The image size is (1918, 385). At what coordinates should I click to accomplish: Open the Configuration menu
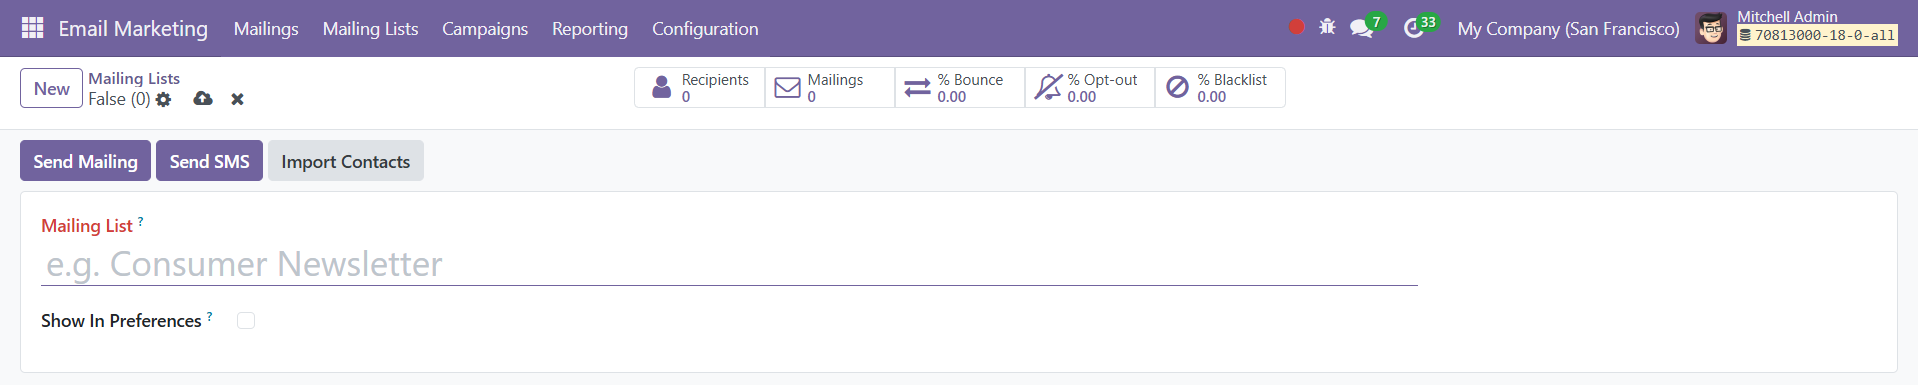click(705, 29)
